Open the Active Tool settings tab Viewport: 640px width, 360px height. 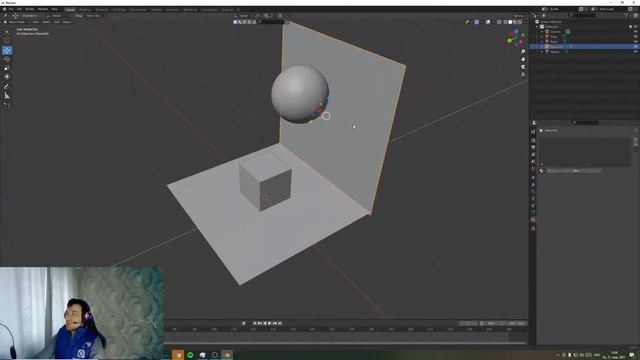[533, 132]
